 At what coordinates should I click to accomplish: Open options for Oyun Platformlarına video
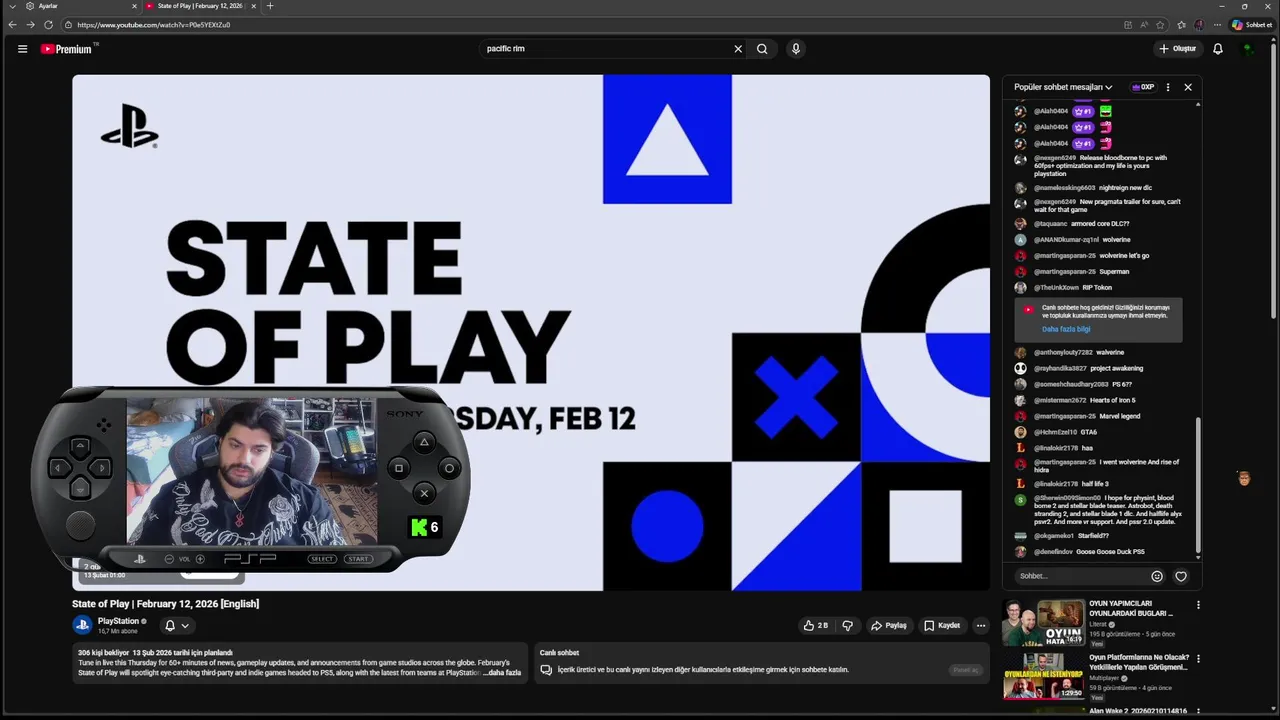click(1198, 659)
